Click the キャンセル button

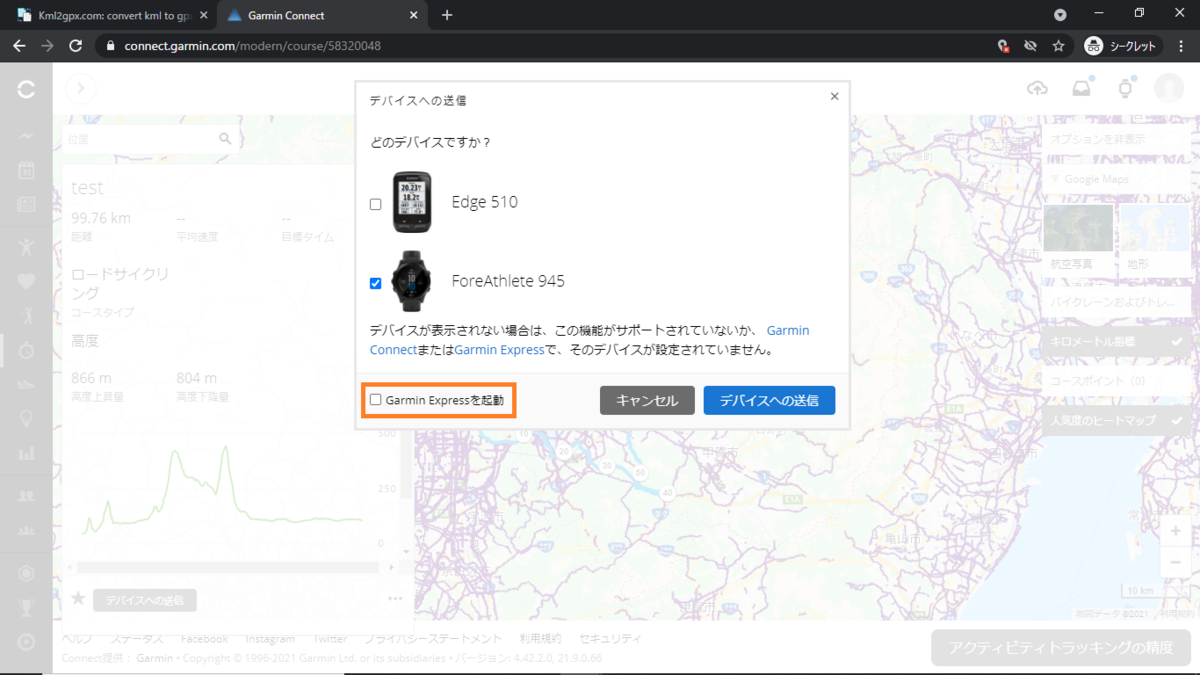point(647,400)
